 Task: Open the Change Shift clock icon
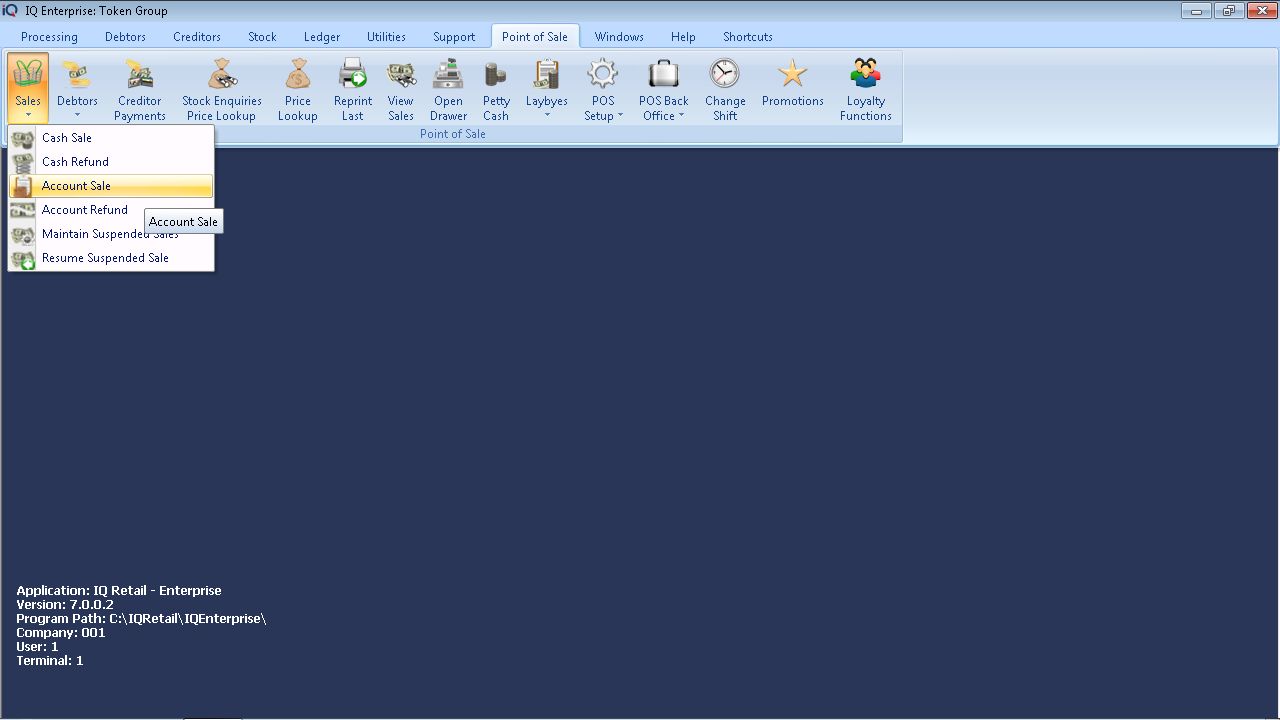pyautogui.click(x=725, y=73)
